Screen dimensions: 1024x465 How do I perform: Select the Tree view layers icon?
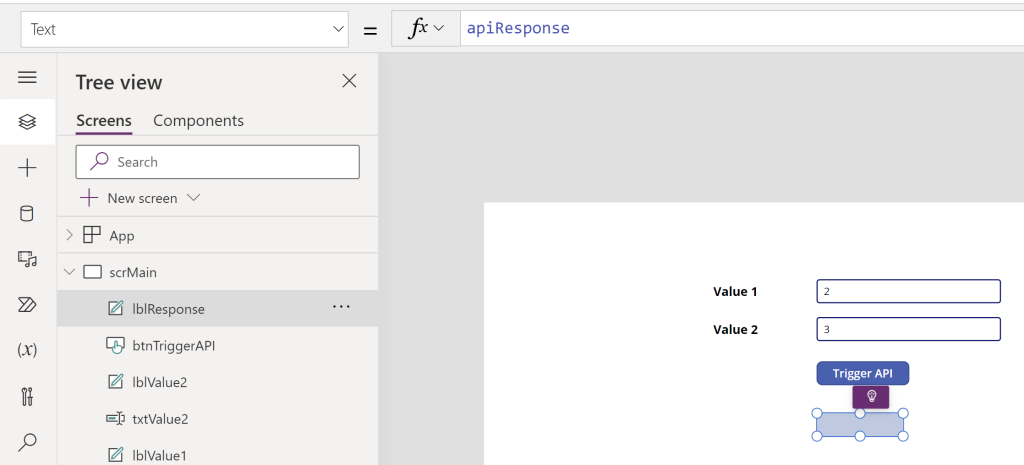[x=27, y=122]
